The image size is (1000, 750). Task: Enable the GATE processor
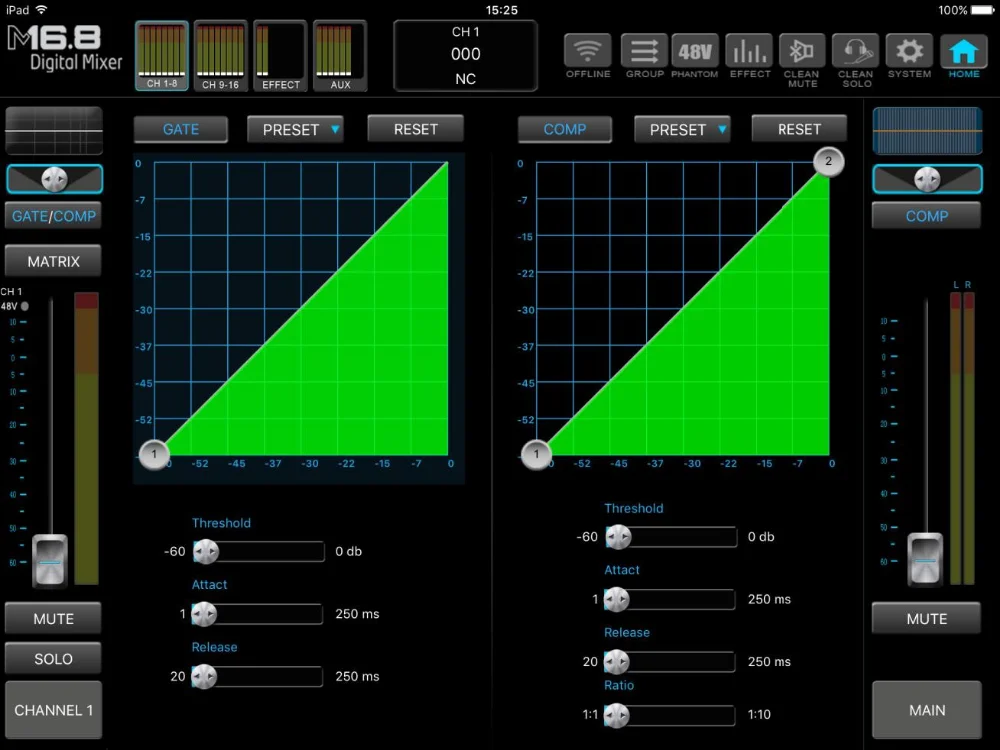tap(180, 129)
